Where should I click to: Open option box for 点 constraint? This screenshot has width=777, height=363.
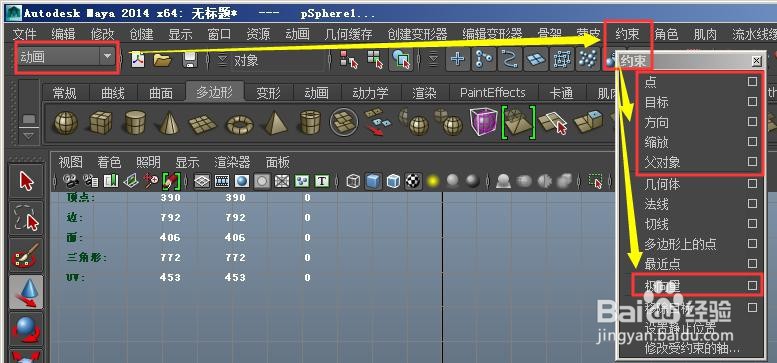coord(752,81)
